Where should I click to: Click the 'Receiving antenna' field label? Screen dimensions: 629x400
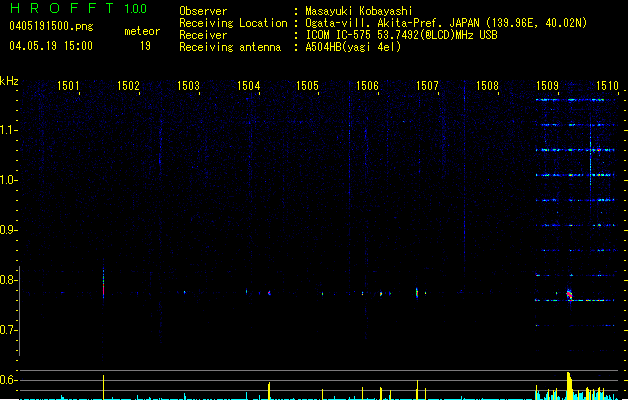point(230,47)
